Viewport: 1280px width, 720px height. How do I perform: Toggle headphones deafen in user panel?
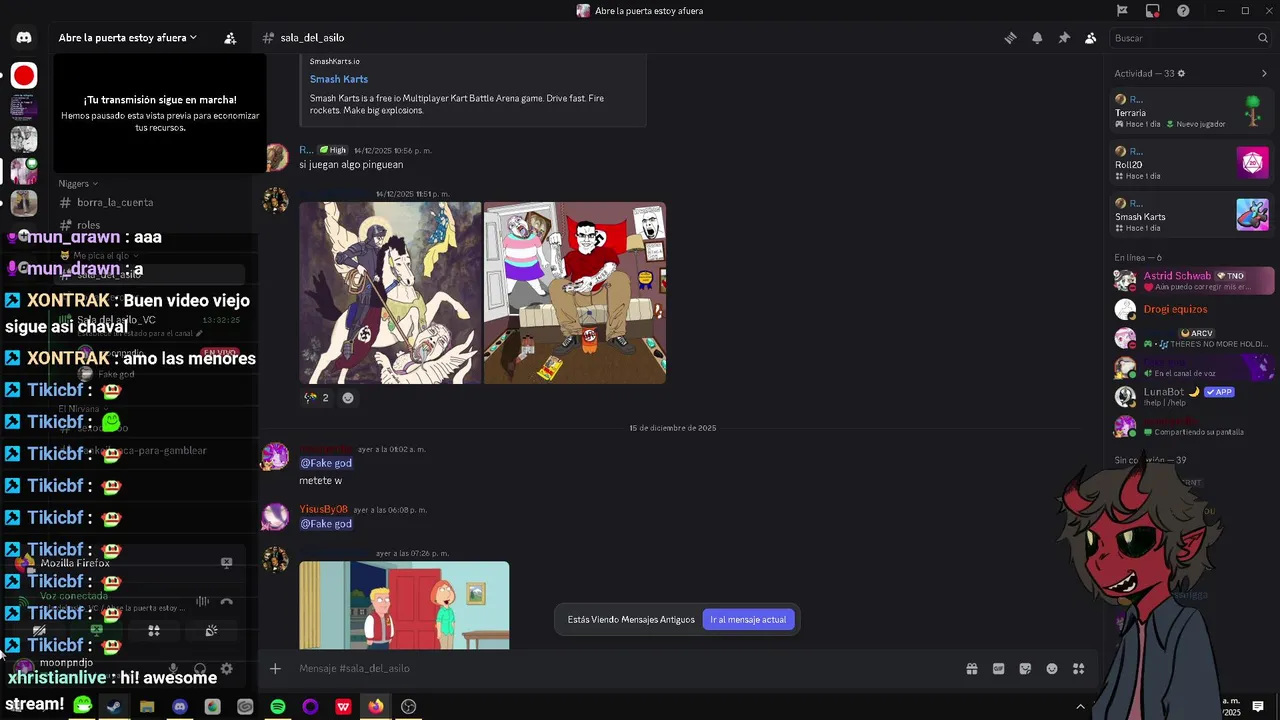point(200,669)
